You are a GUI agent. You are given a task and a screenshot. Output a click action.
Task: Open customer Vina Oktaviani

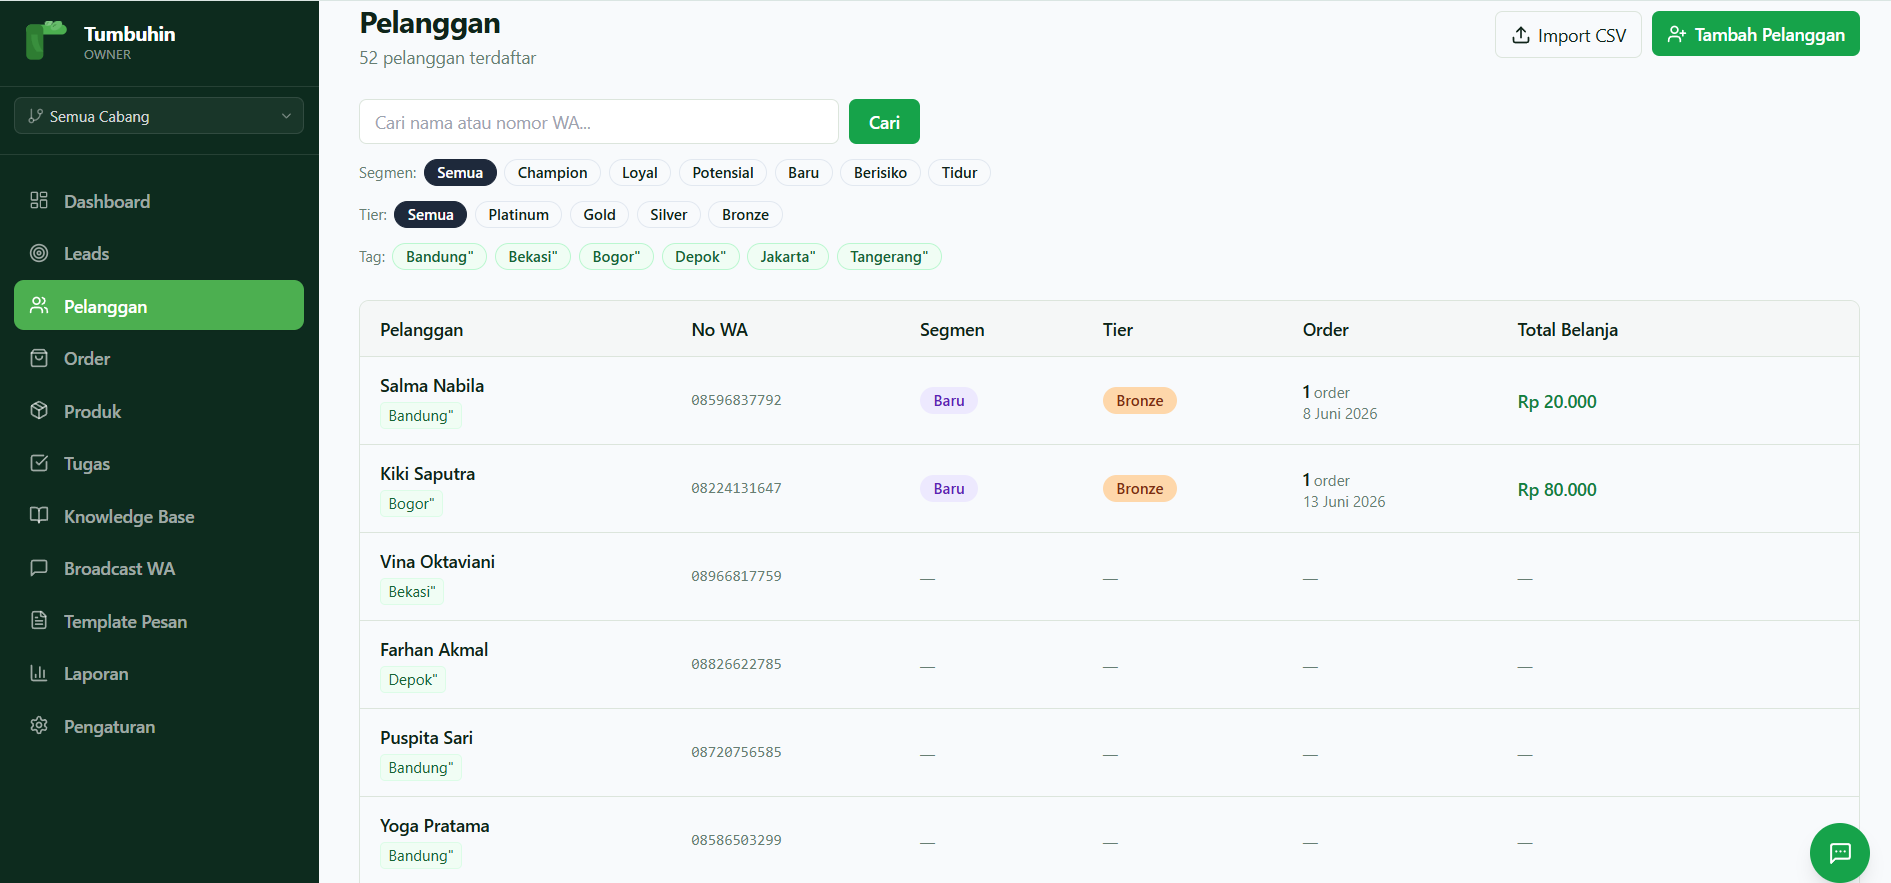click(x=437, y=562)
